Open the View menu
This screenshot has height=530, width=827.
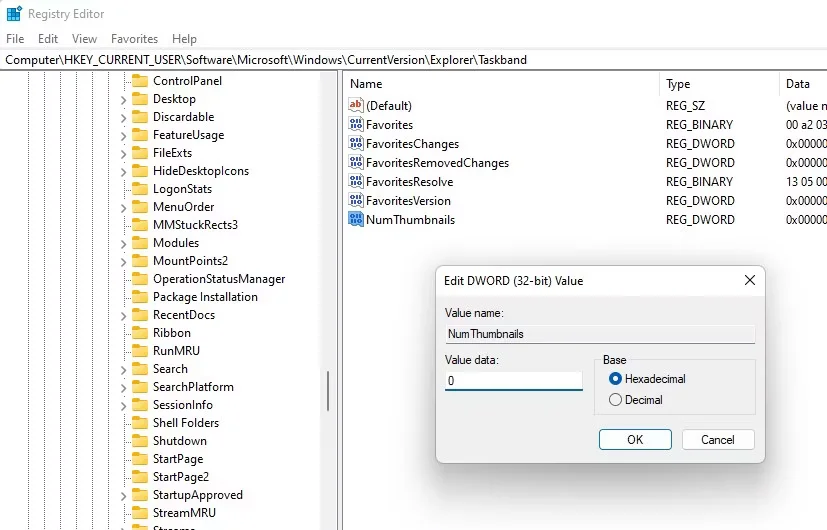84,38
